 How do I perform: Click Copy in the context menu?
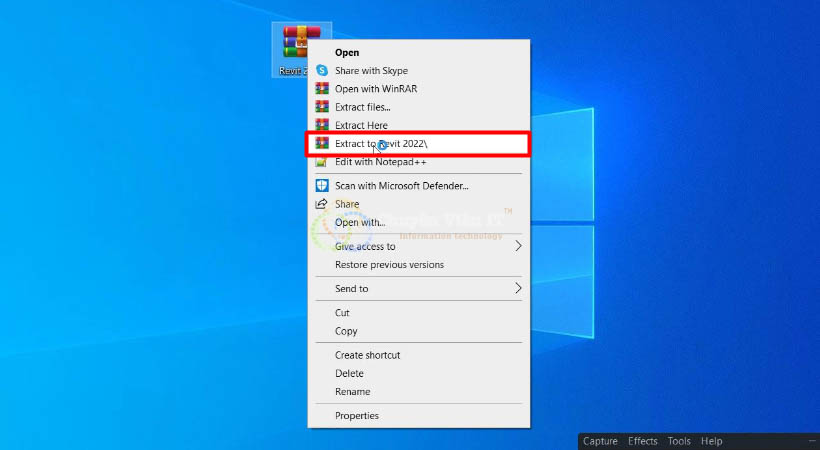[x=346, y=331]
